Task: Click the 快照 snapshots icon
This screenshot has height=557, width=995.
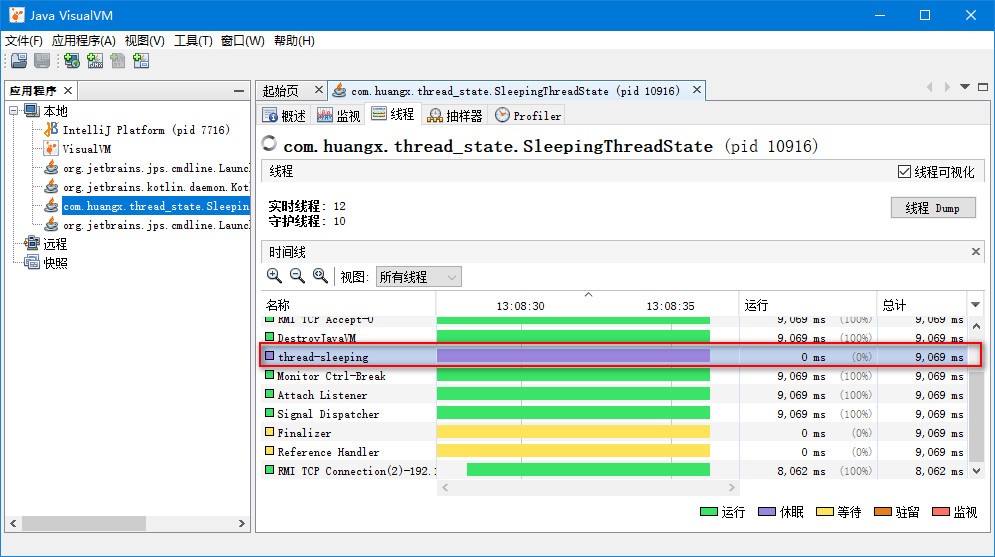Action: tap(32, 263)
